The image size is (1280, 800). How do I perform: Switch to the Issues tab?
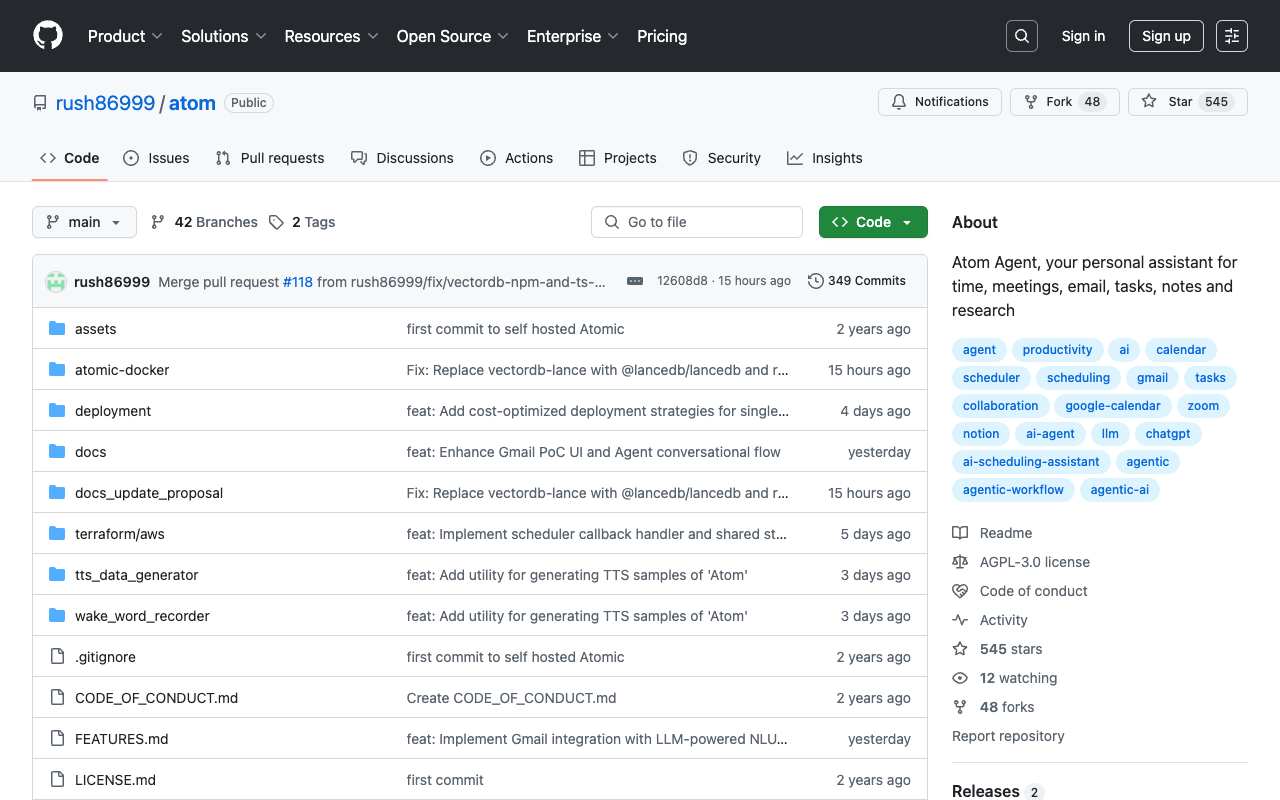(x=156, y=158)
